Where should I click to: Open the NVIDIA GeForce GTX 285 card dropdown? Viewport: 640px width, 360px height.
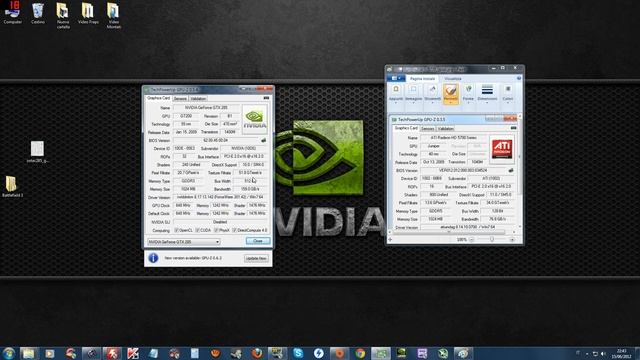(x=184, y=242)
